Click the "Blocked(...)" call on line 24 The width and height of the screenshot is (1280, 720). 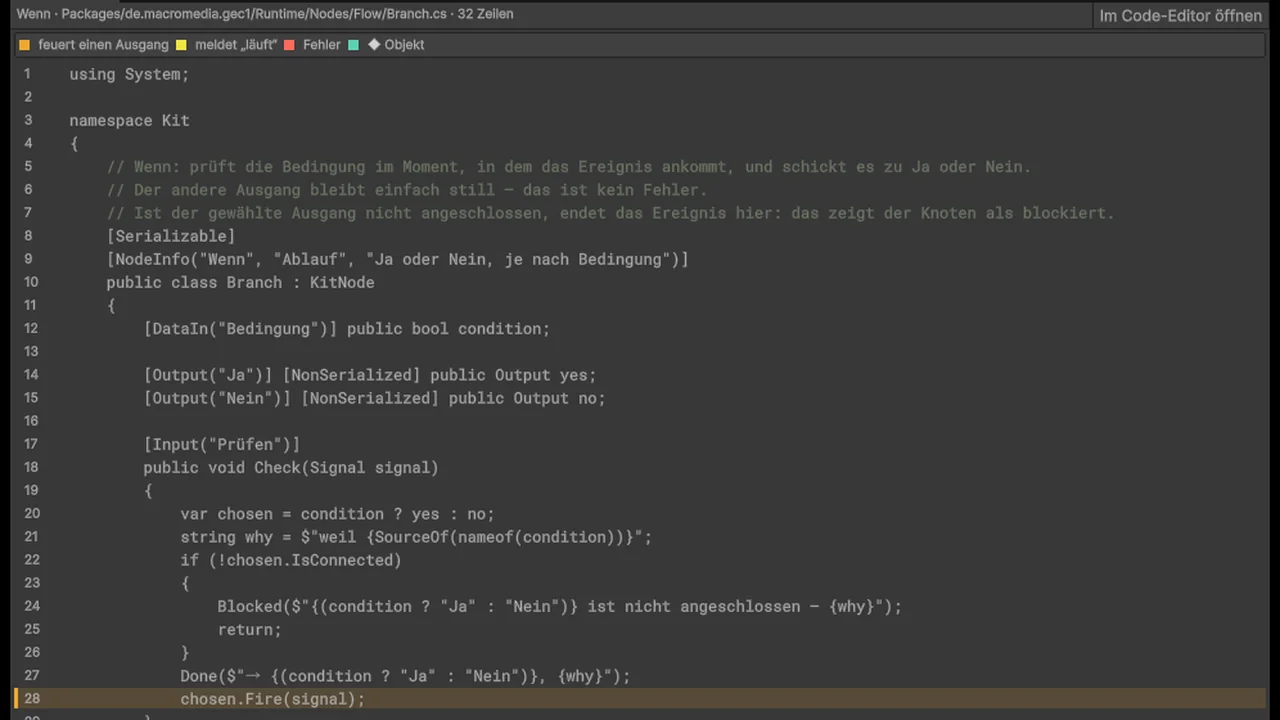[x=560, y=606]
